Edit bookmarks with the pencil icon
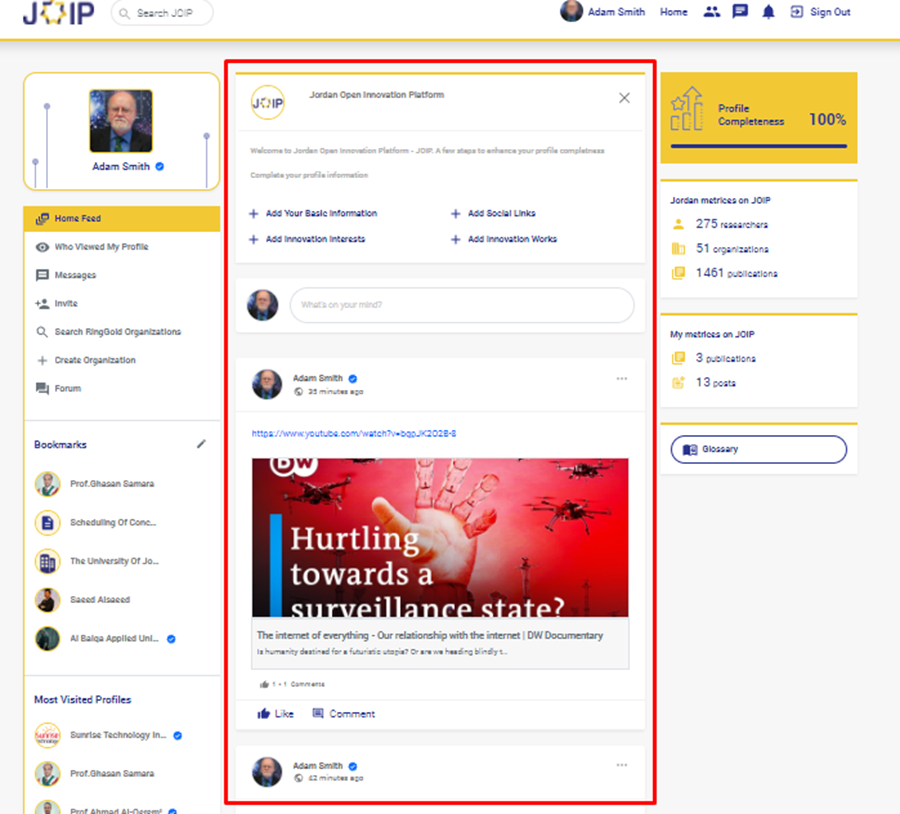900x814 pixels. click(201, 444)
